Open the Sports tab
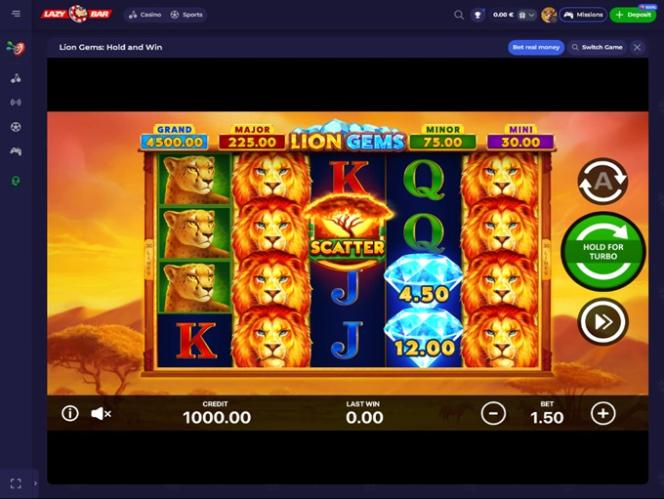This screenshot has width=664, height=499. (186, 15)
